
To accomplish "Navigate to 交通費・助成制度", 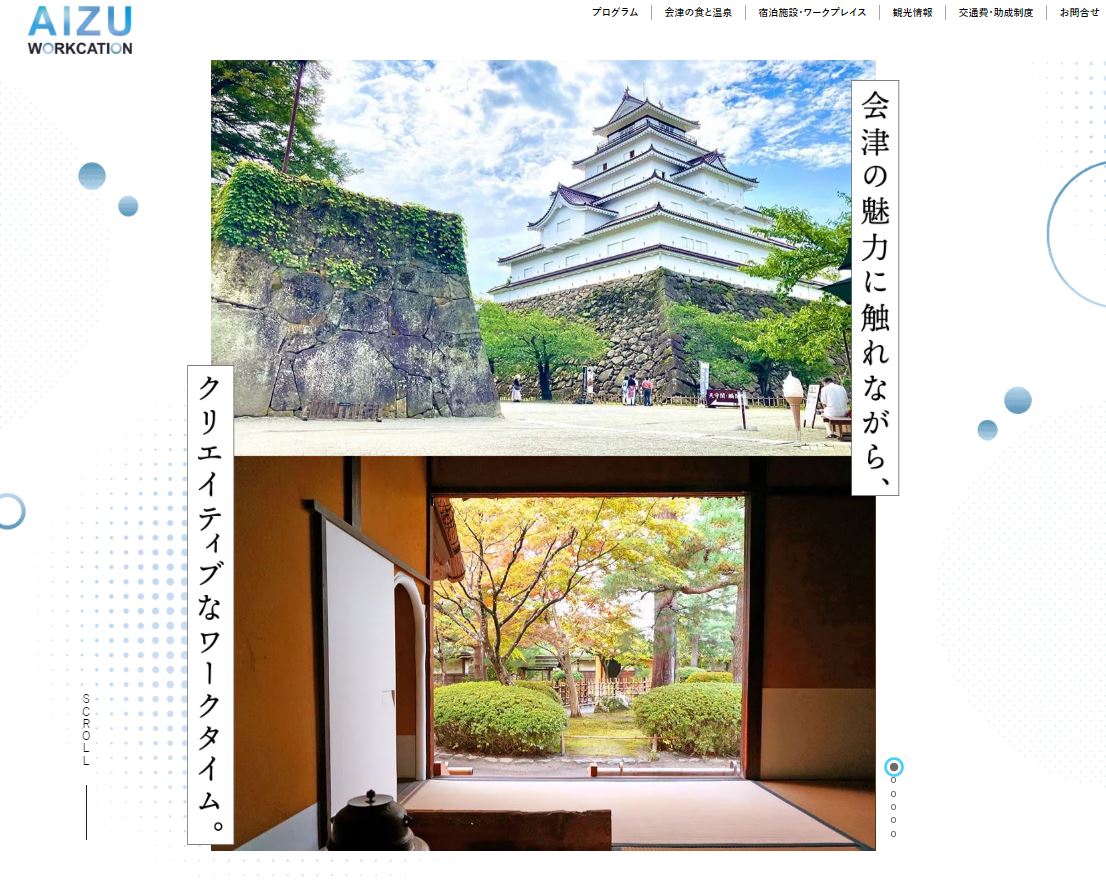I will (x=995, y=13).
